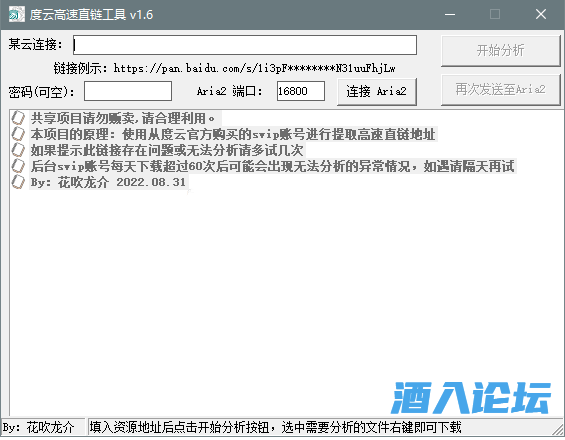Select the list line about svip账号 提取高速直链地址

[233, 134]
